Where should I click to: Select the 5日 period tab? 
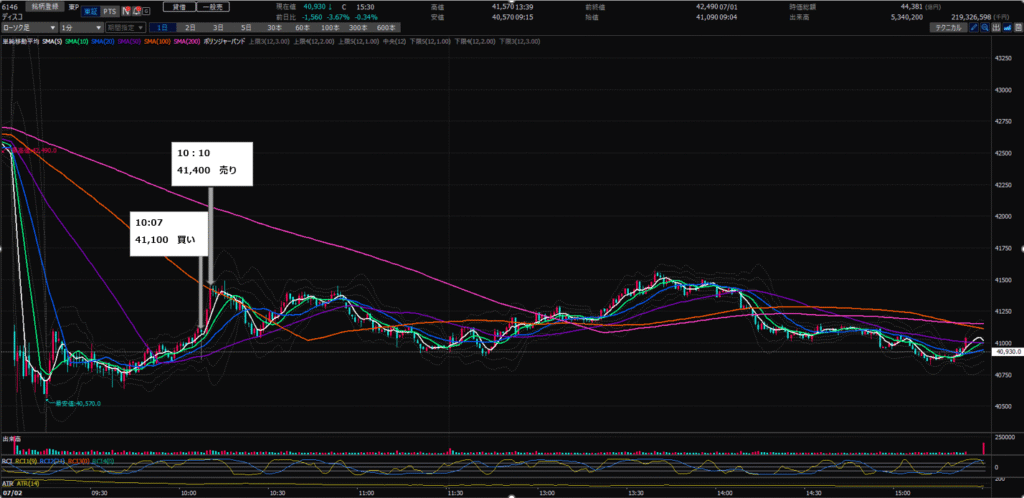click(x=246, y=28)
